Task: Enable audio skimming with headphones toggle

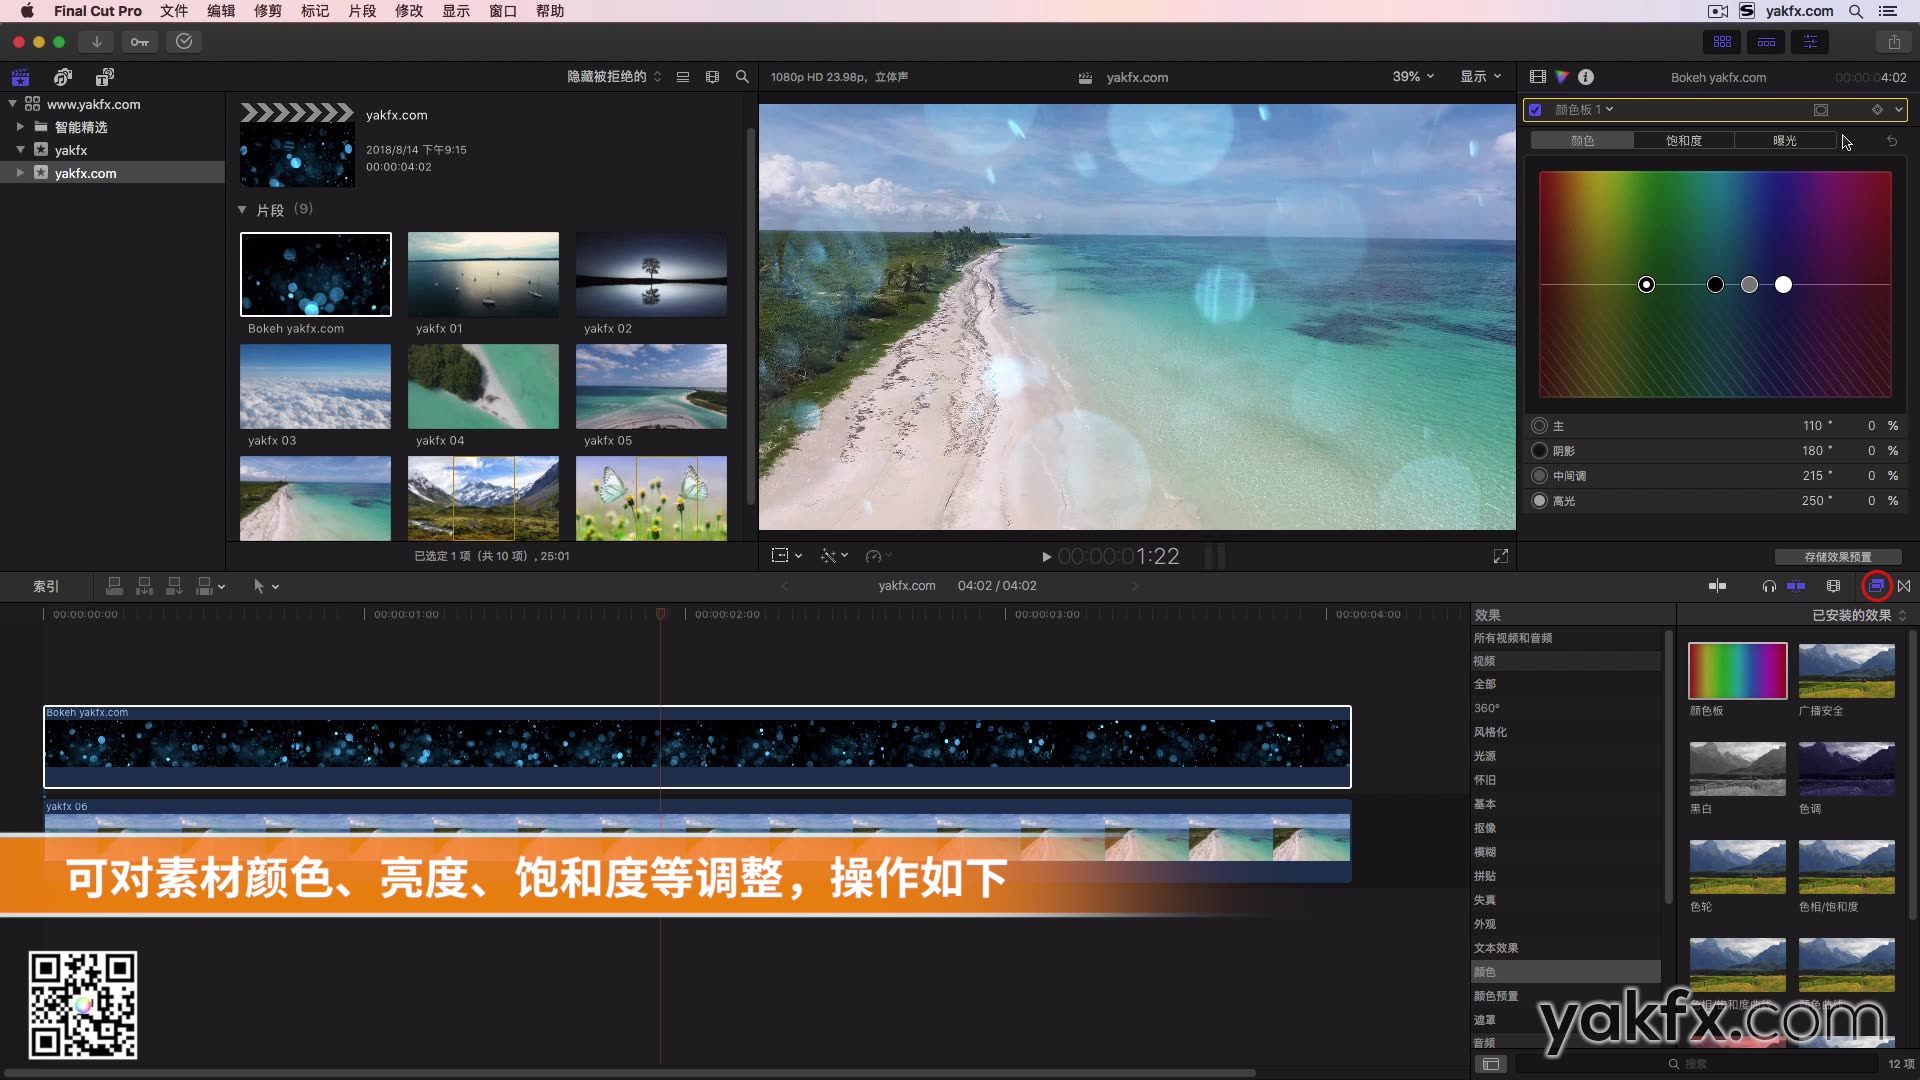Action: (x=1768, y=586)
